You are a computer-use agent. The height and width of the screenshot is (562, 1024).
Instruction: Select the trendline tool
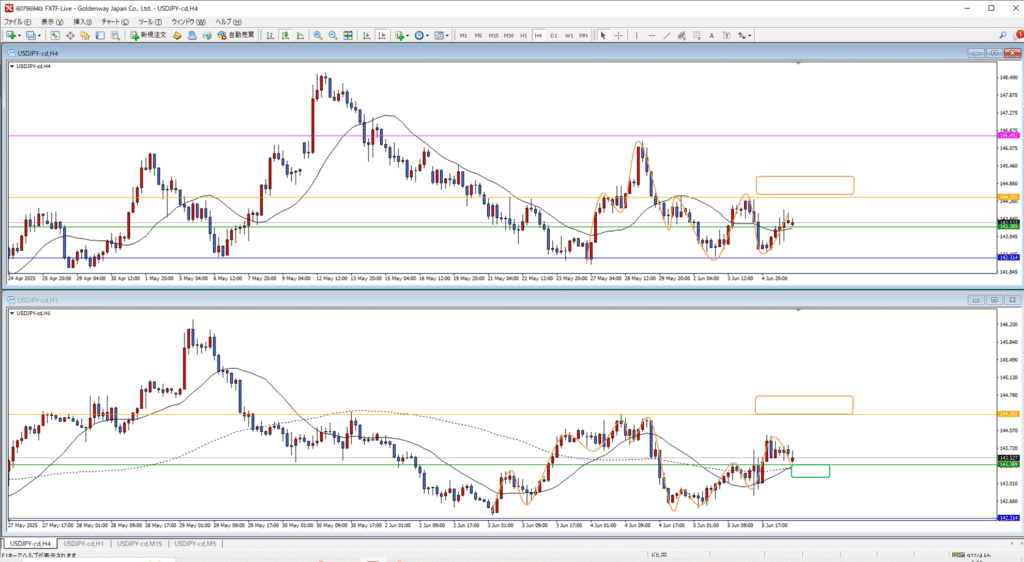(x=667, y=35)
